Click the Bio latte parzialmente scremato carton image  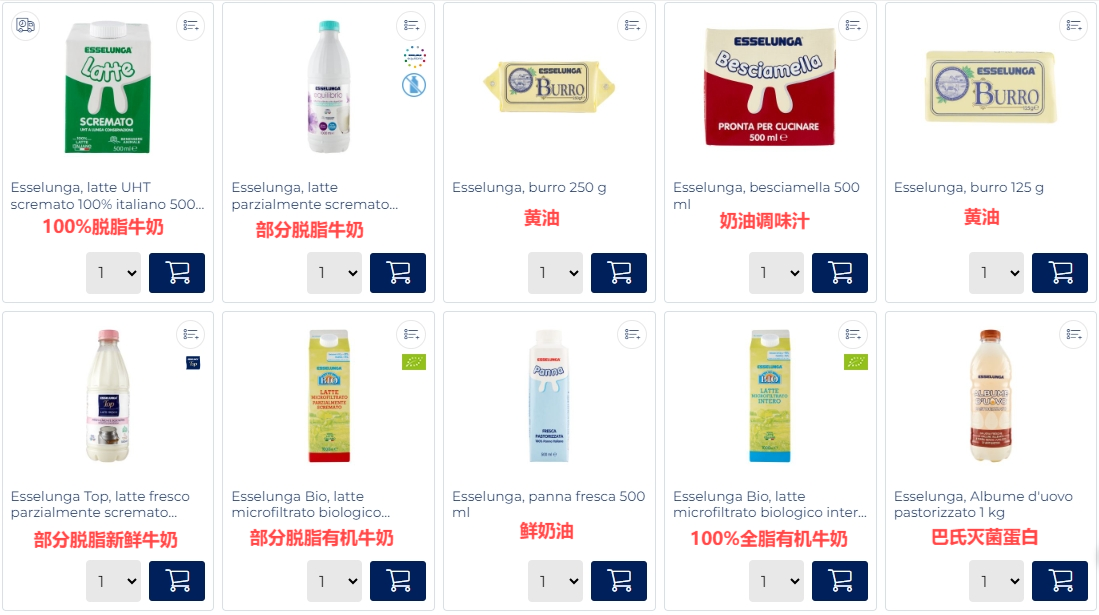[x=329, y=396]
